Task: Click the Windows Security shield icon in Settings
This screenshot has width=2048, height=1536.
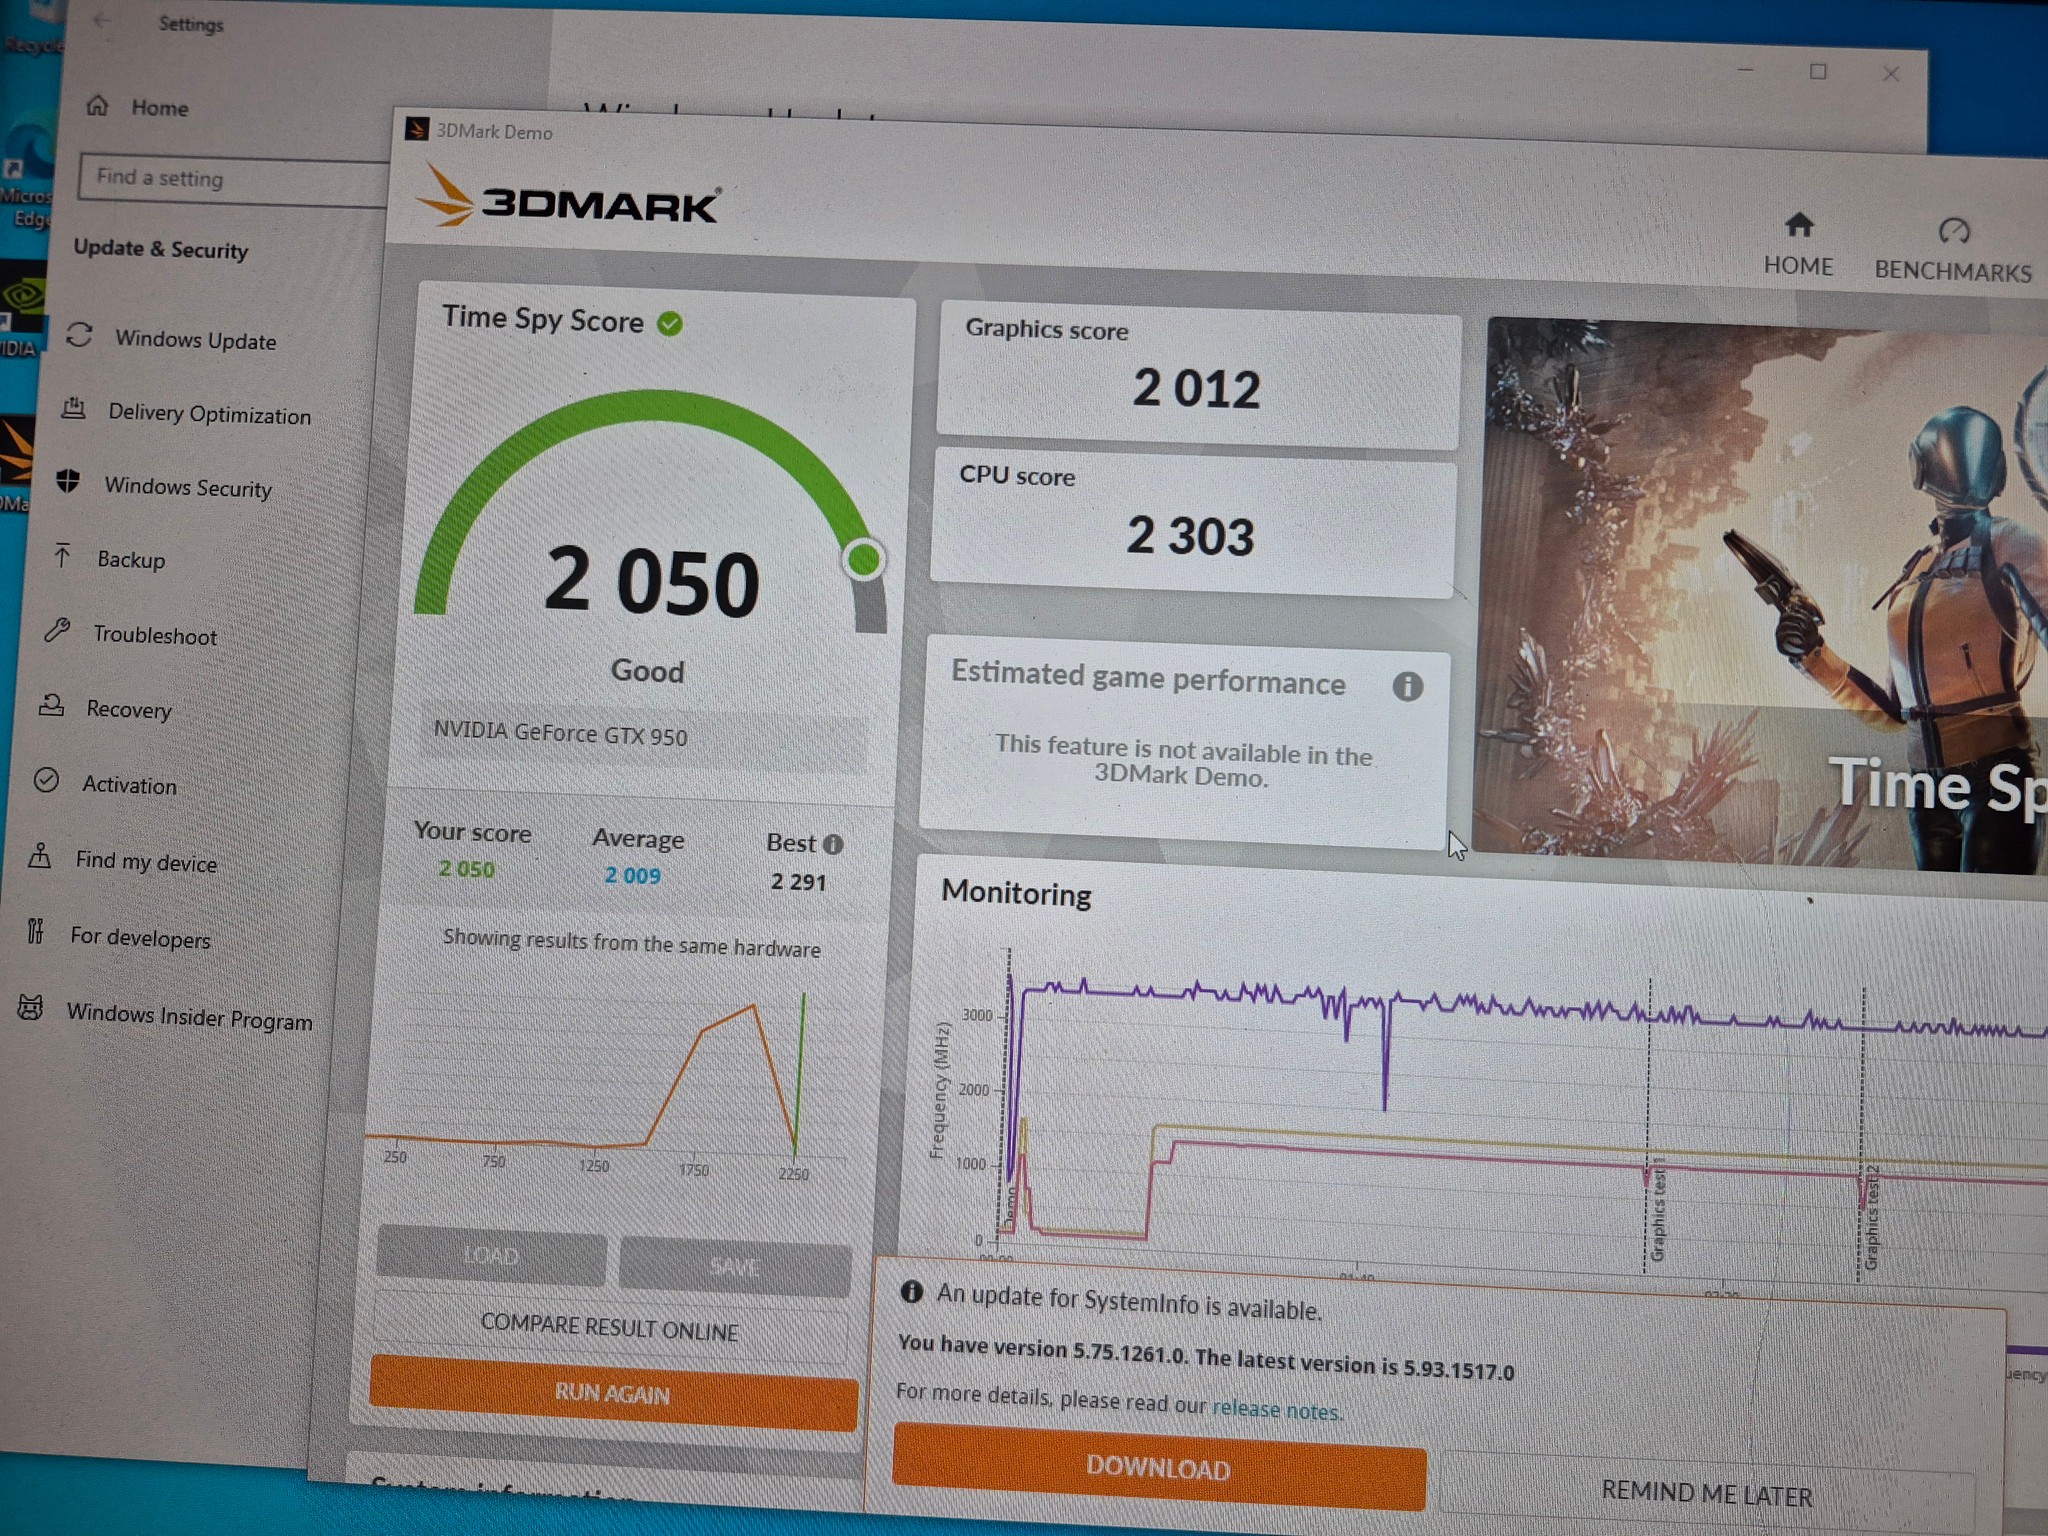Action: [x=68, y=481]
